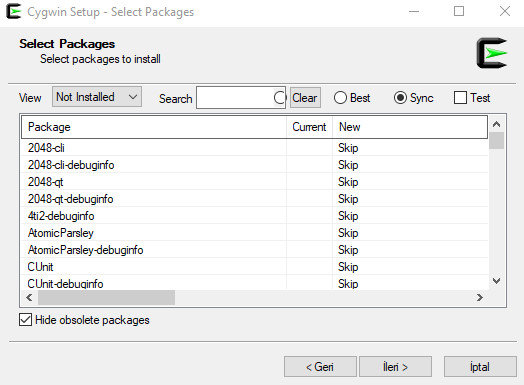Click Skip for 2048-qt-debuginfo
The height and width of the screenshot is (385, 524).
point(348,199)
